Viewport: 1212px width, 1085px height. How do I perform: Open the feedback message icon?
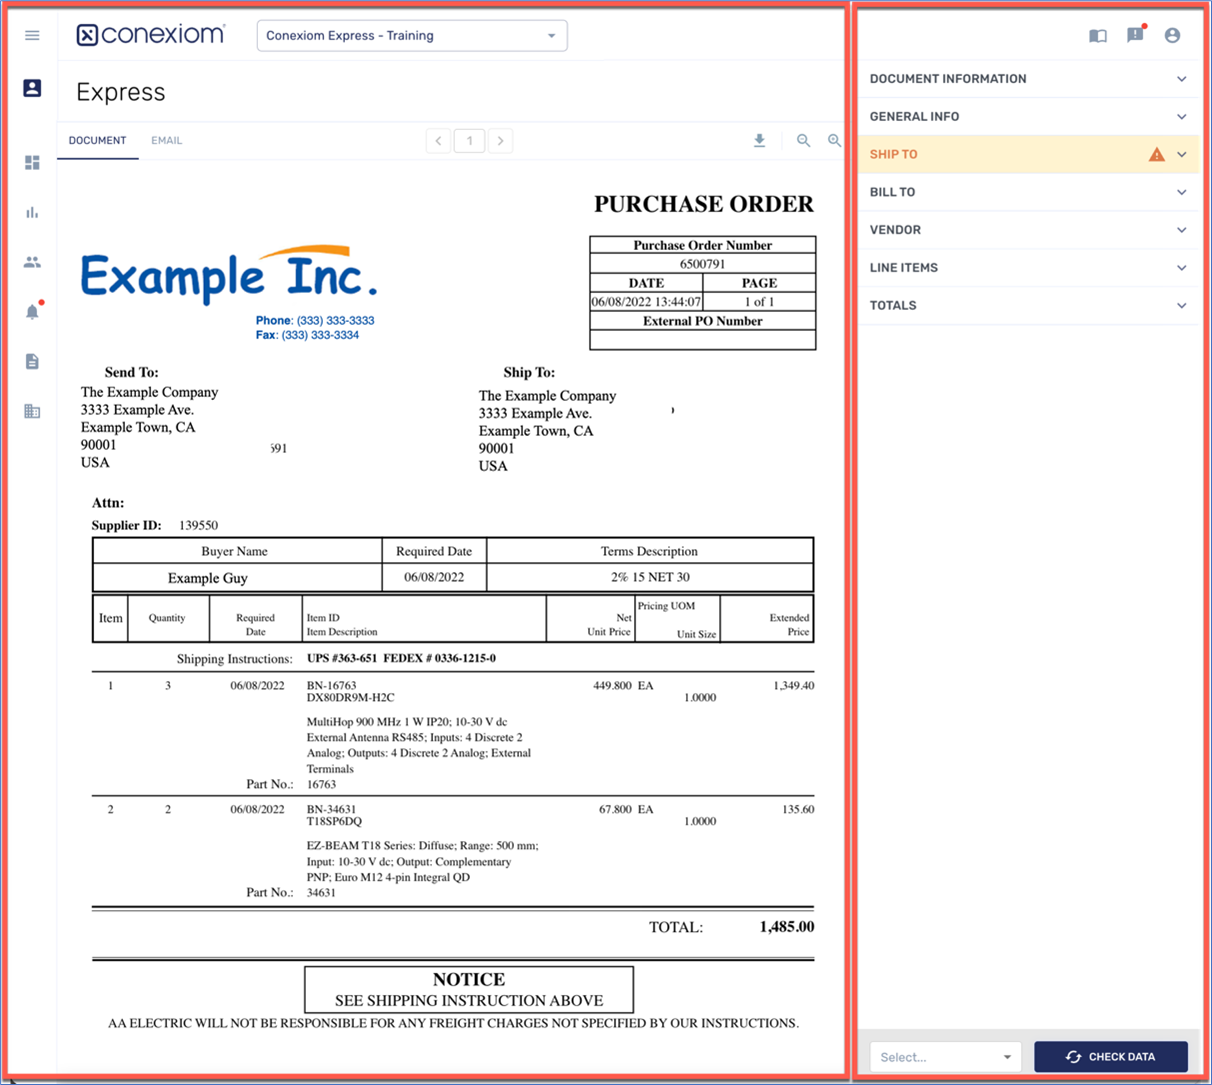(1135, 35)
